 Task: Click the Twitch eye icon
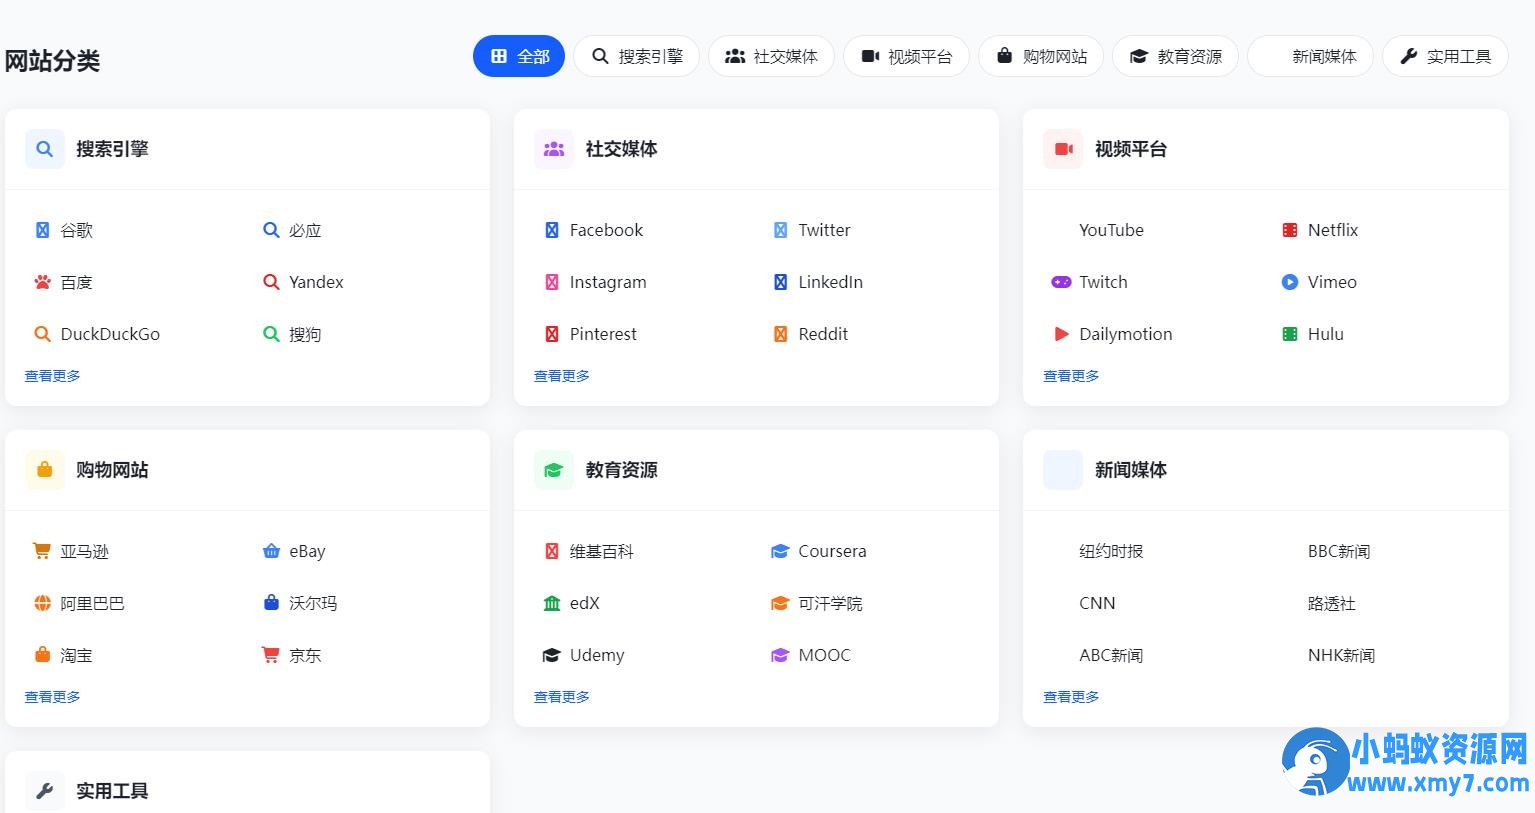pos(1062,282)
